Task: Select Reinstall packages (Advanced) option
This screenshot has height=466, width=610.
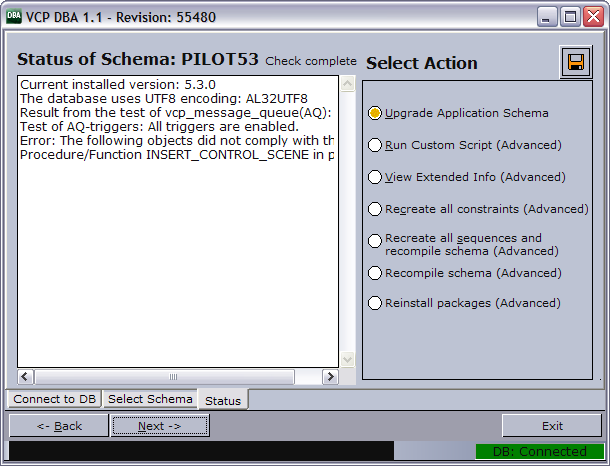Action: tap(375, 303)
